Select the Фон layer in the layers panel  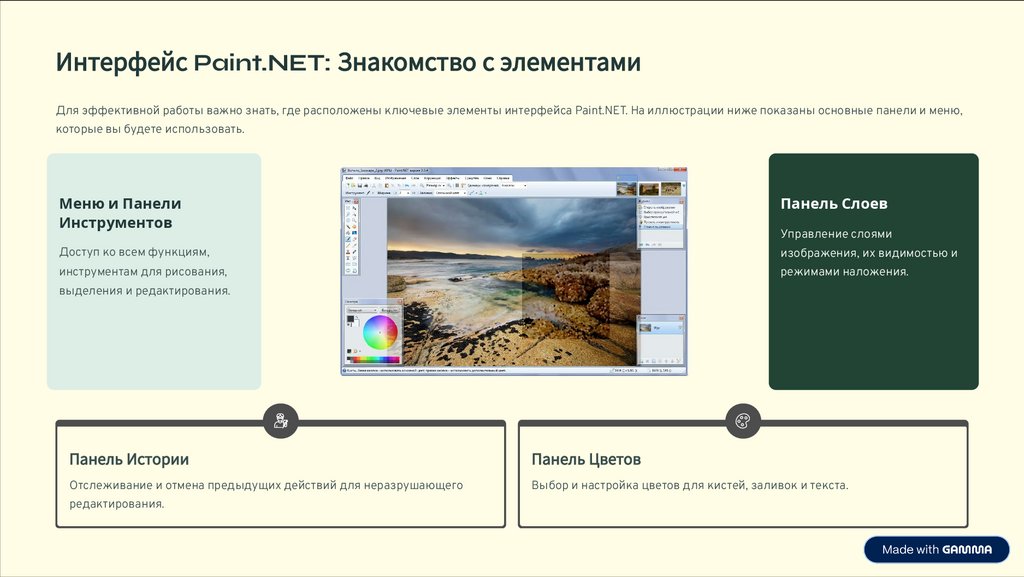point(660,328)
